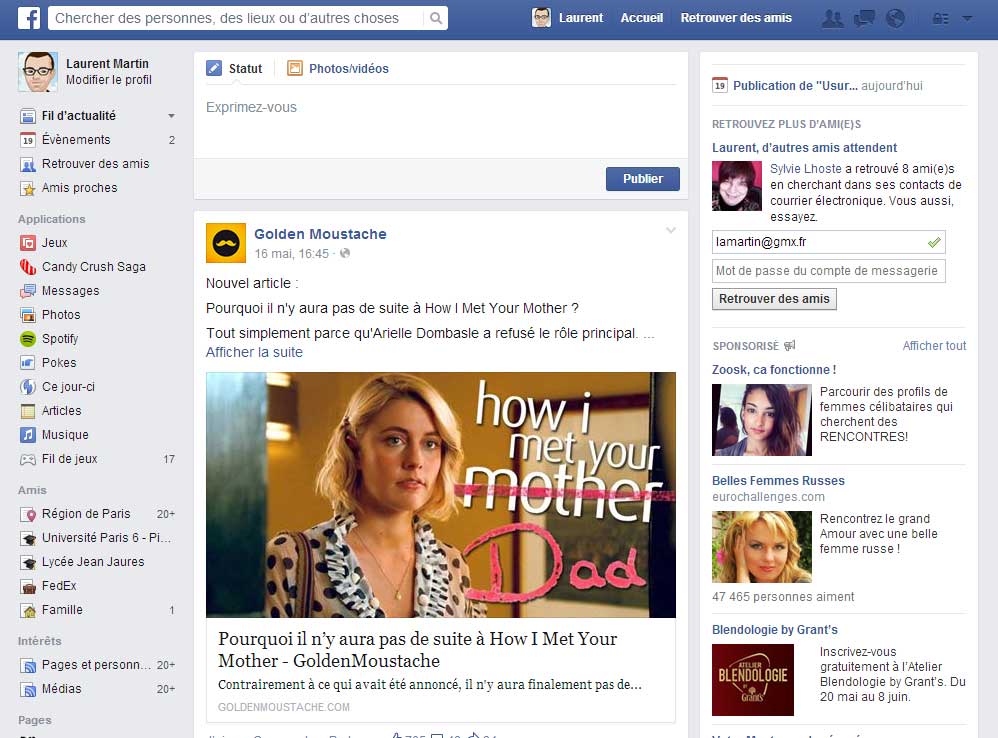Open the notifications globe icon

click(x=895, y=18)
